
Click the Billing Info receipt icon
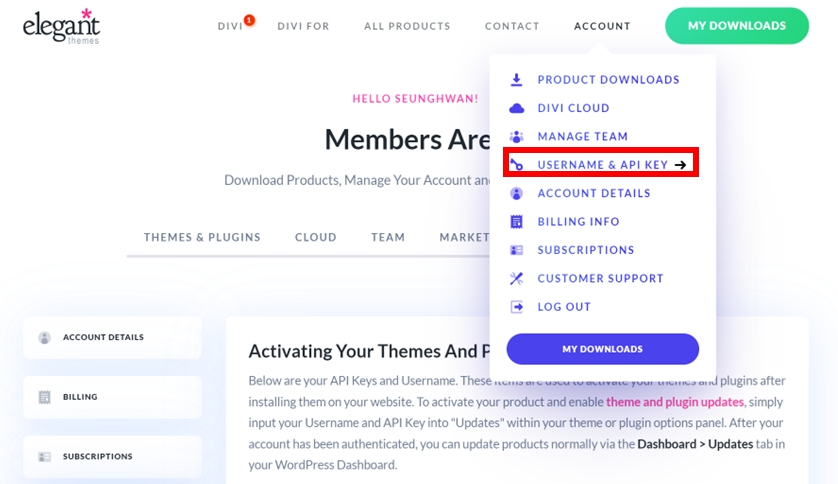coord(516,222)
